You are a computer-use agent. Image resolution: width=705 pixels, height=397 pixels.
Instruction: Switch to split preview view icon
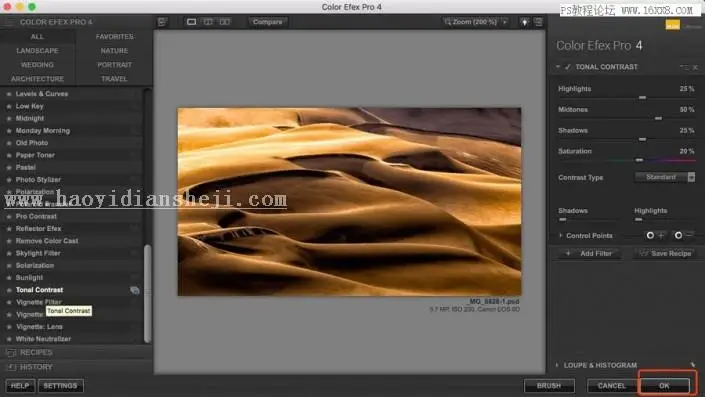point(208,22)
